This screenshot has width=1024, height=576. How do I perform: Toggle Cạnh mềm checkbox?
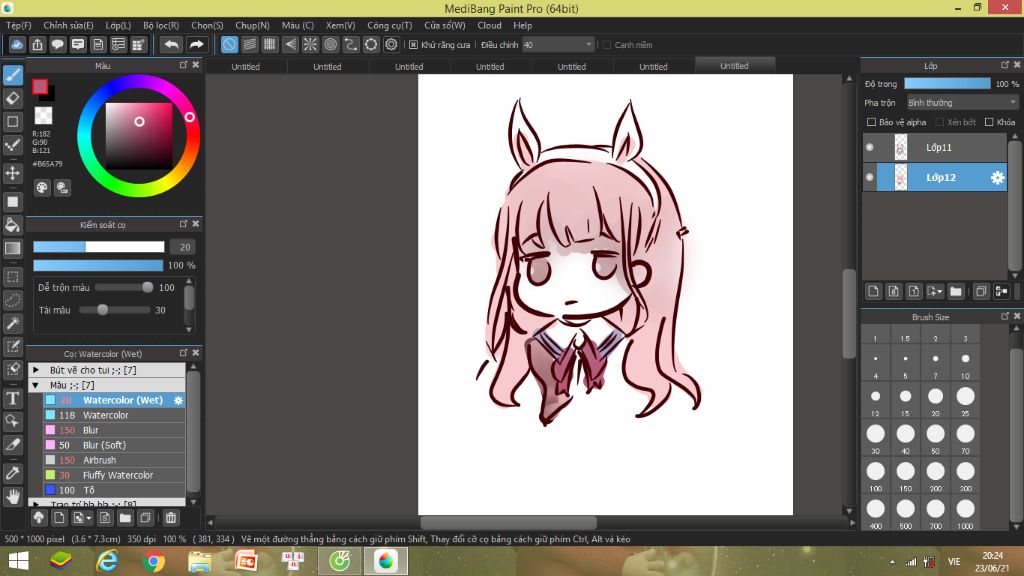pos(607,44)
